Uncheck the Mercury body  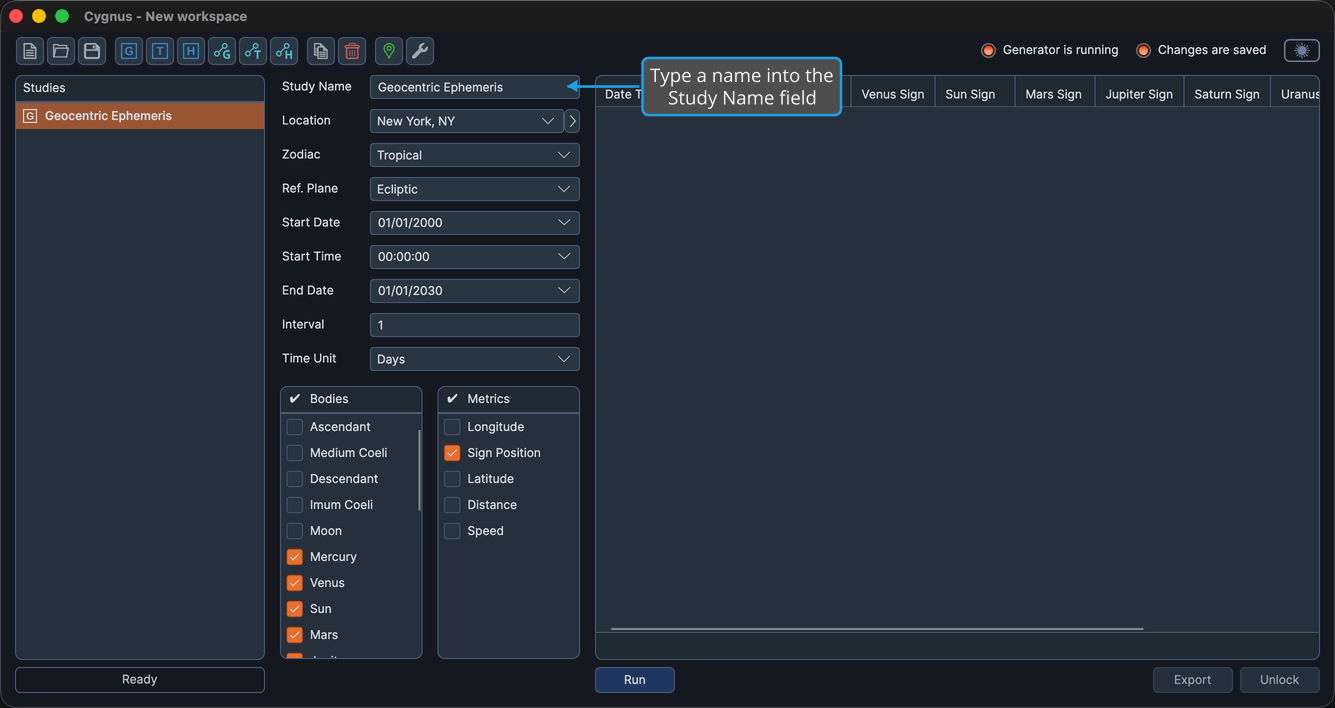click(x=295, y=557)
